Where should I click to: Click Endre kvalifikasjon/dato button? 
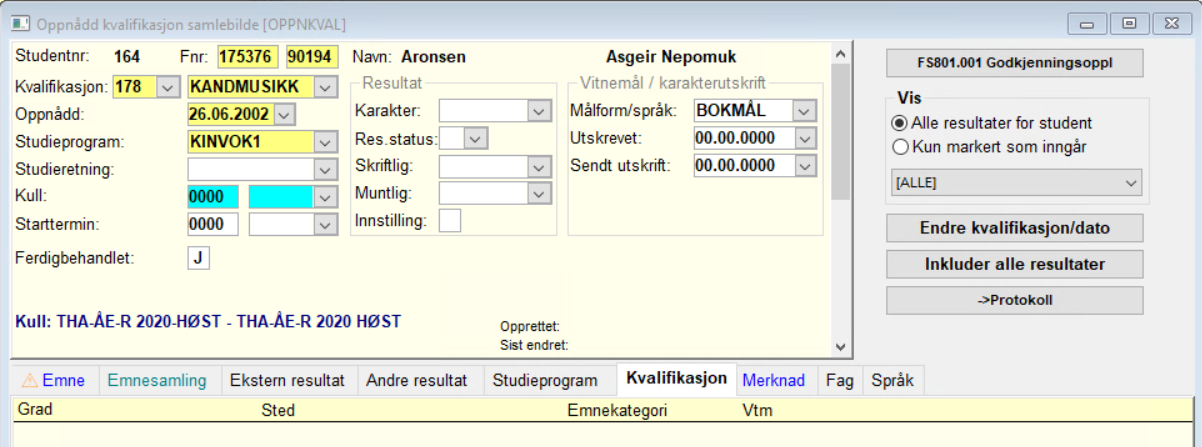[1014, 228]
